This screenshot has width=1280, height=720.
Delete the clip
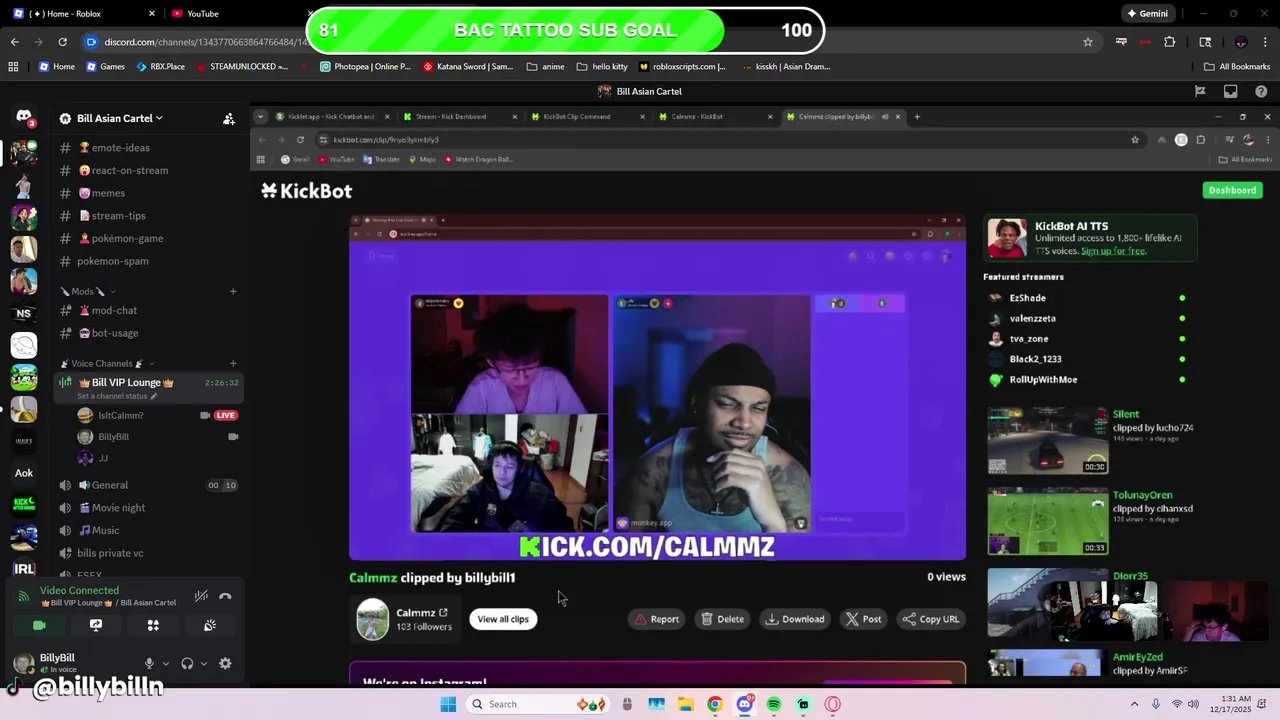pos(722,619)
